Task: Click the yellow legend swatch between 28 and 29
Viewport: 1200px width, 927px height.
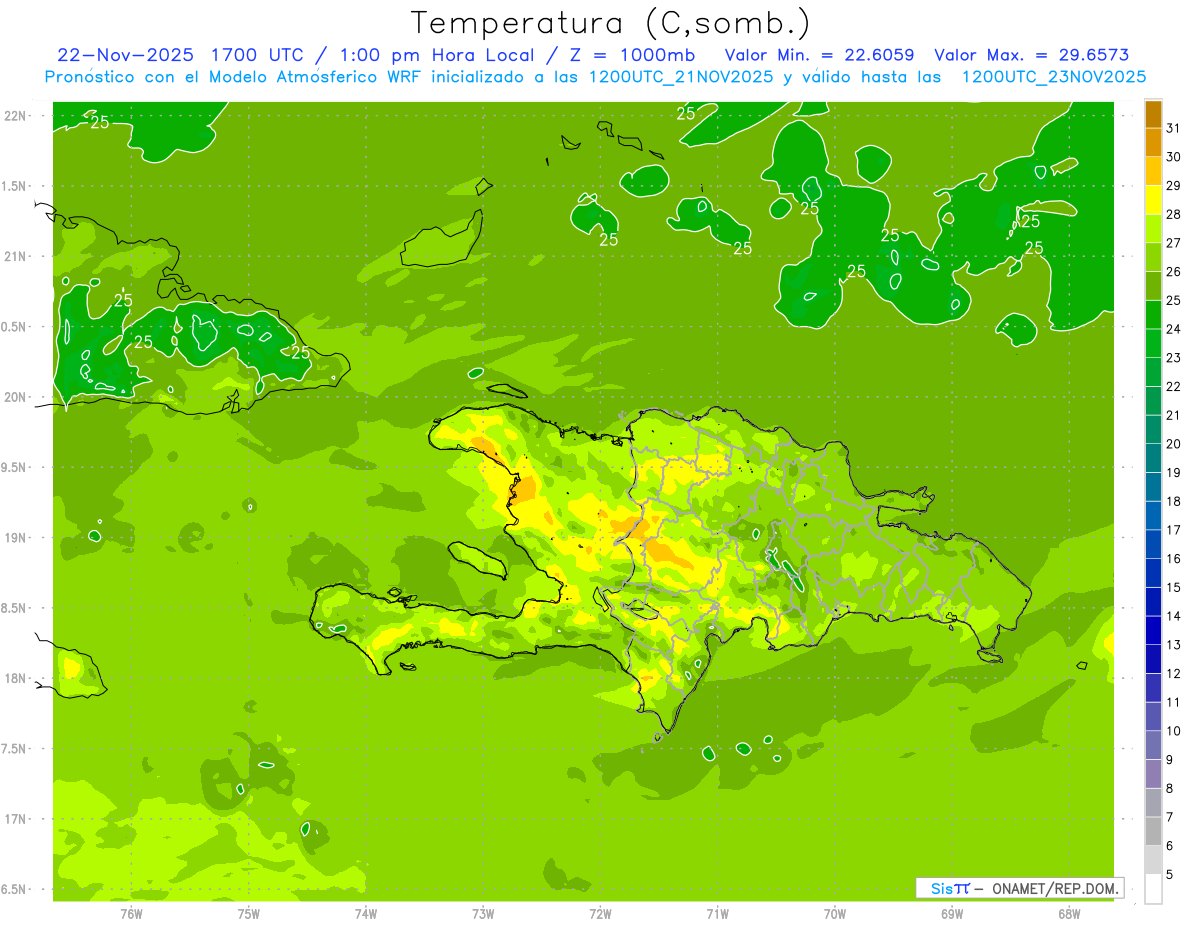Action: (1153, 199)
